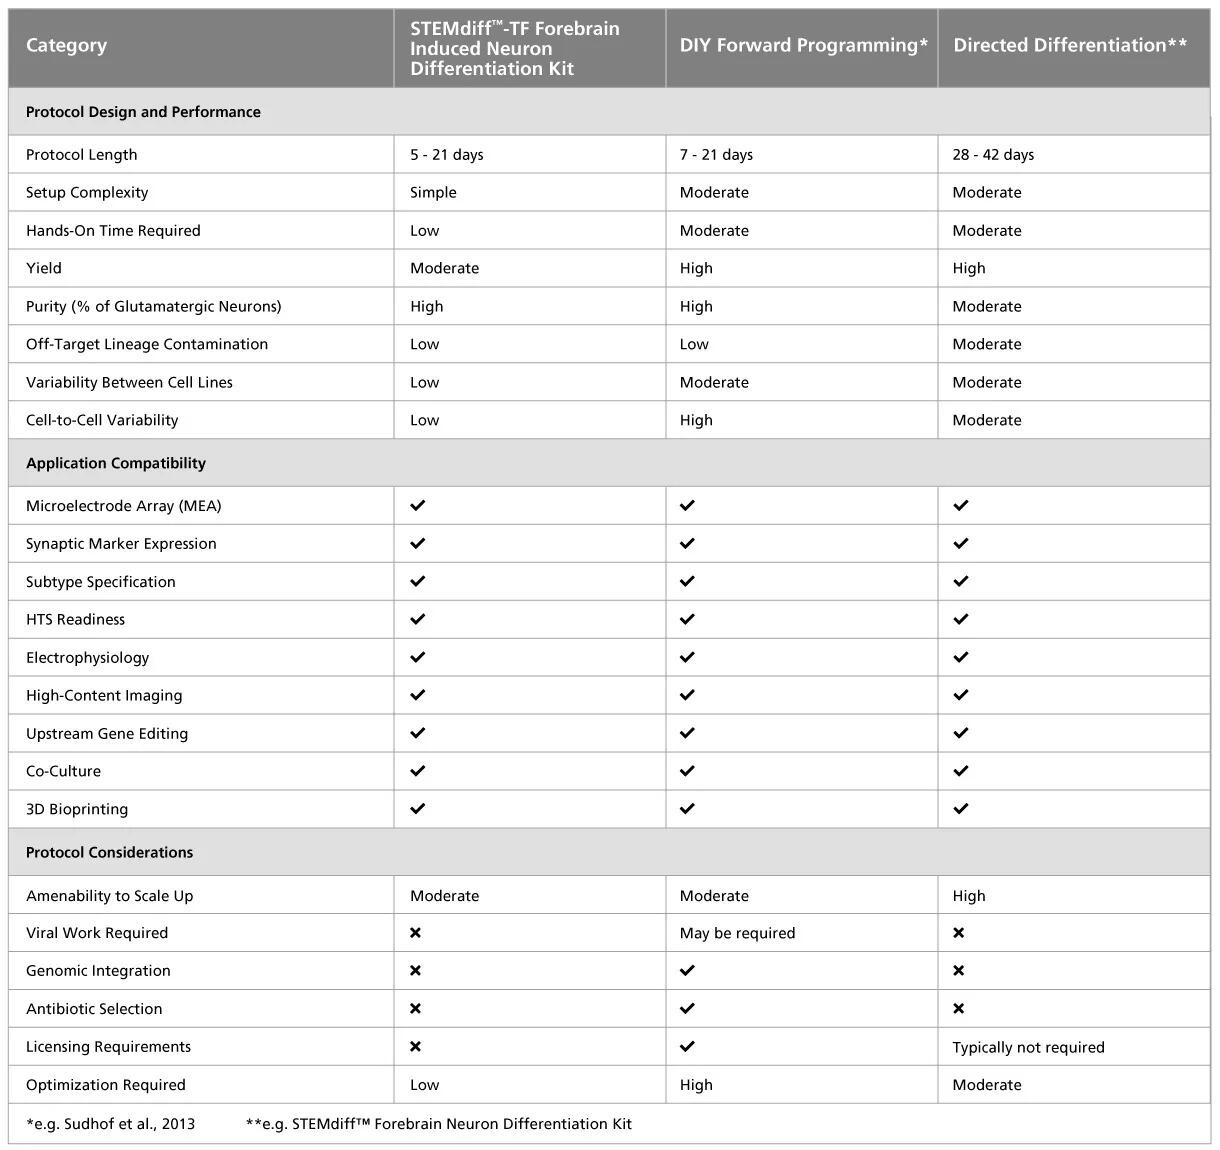Click the 'May be required' cell in Viral Work row
Screen dimensions: 1220x1150
[737, 933]
